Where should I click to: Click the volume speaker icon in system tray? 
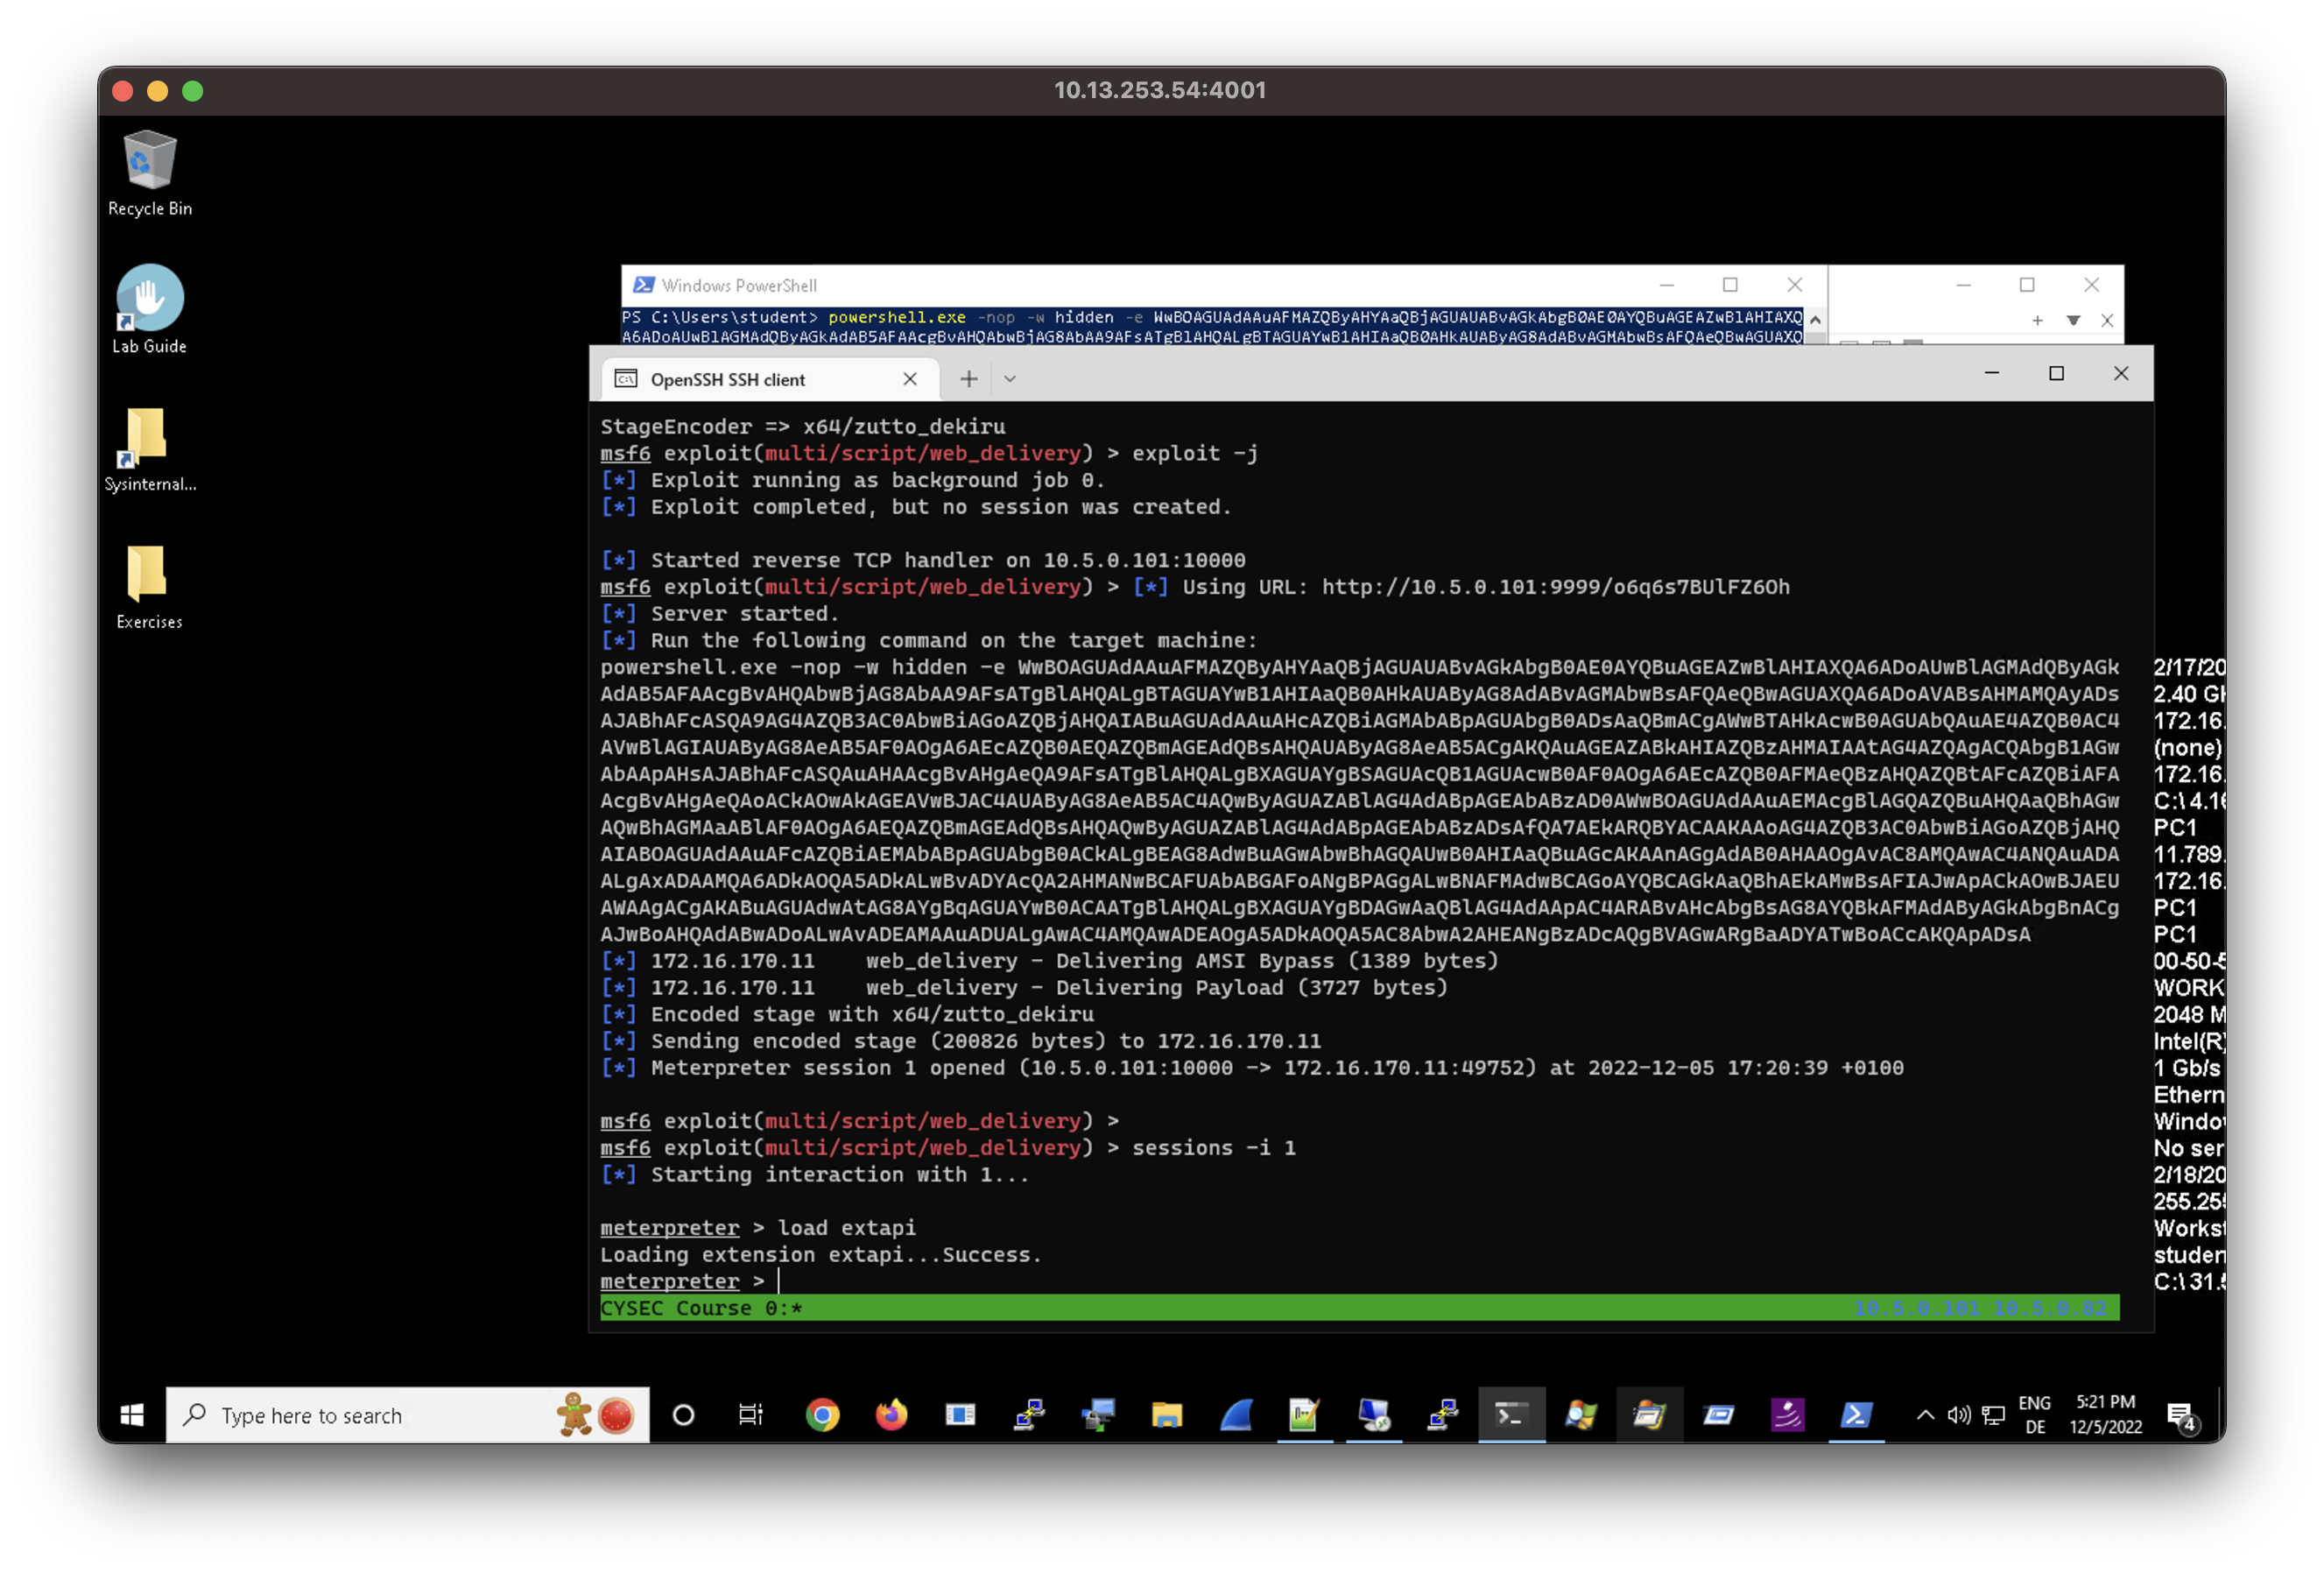pyautogui.click(x=1959, y=1415)
